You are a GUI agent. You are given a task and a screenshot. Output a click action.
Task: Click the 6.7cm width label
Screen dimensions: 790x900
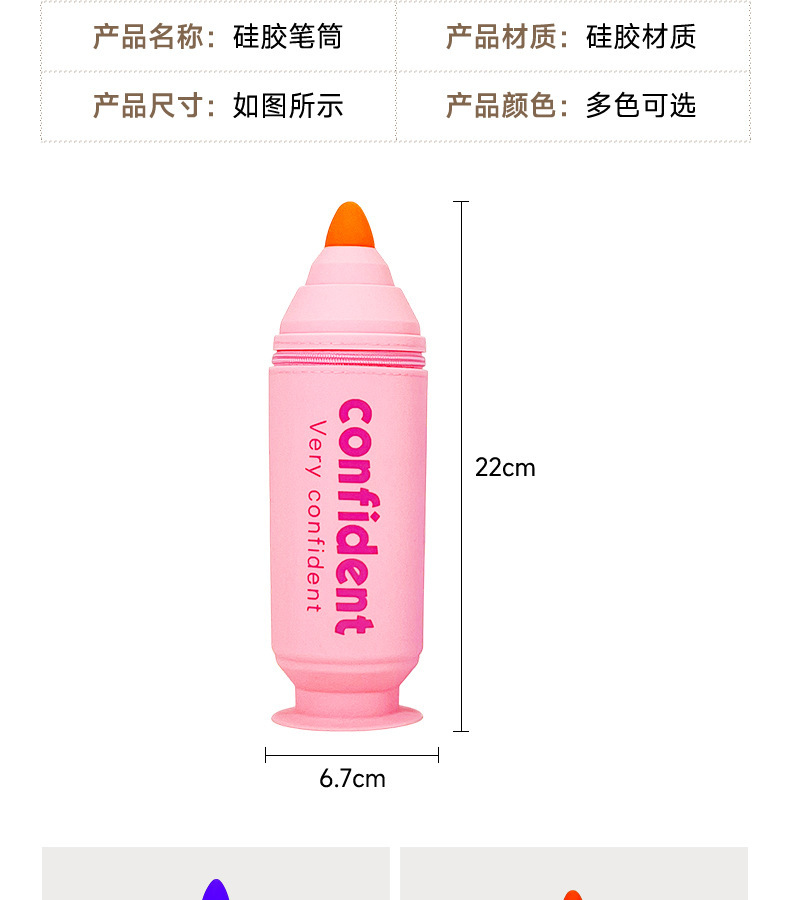click(353, 779)
